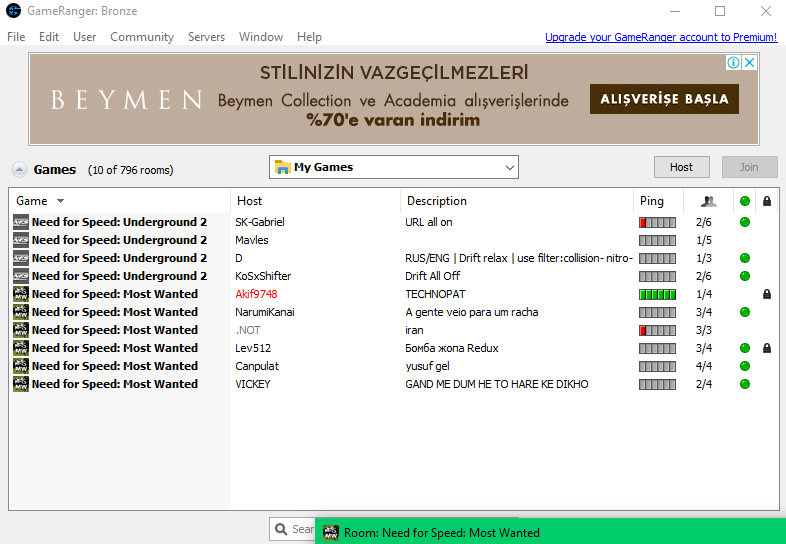Image resolution: width=786 pixels, height=544 pixels.
Task: Open the Edit menu
Action: coord(49,37)
